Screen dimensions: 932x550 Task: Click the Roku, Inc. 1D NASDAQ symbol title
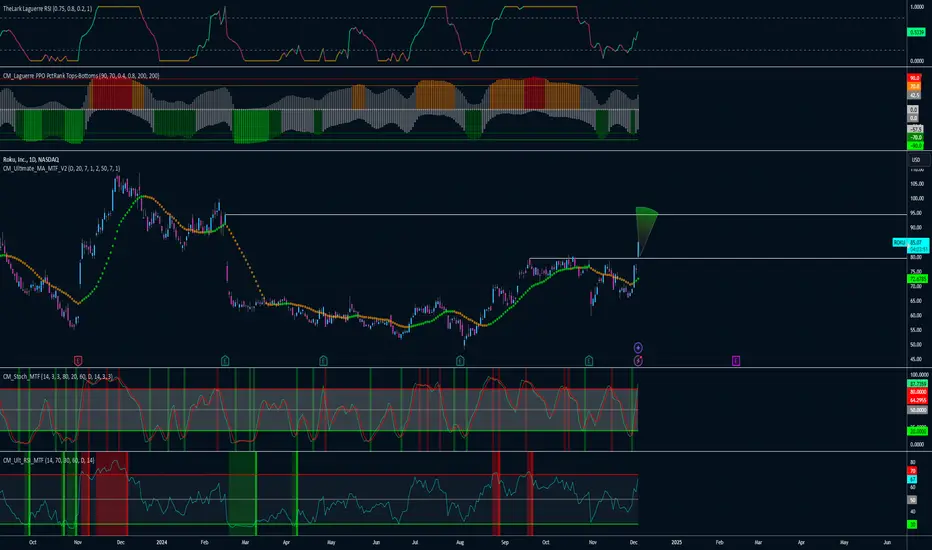(x=31, y=159)
